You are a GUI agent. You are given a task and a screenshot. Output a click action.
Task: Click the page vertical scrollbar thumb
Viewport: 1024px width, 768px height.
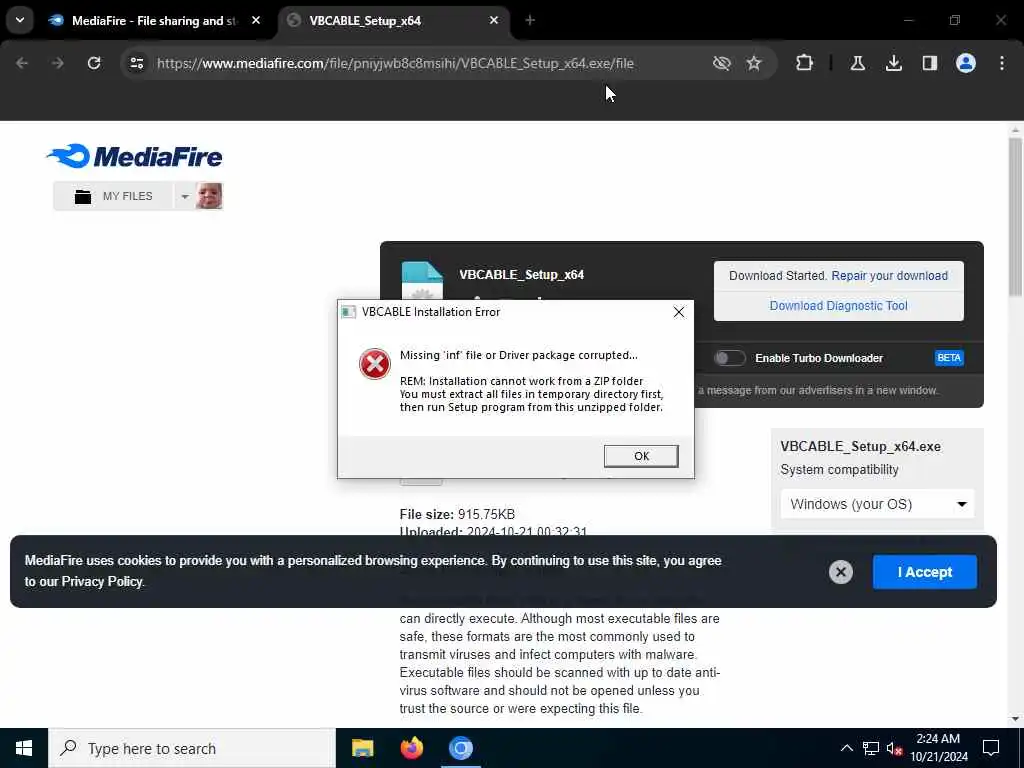pyautogui.click(x=1015, y=216)
